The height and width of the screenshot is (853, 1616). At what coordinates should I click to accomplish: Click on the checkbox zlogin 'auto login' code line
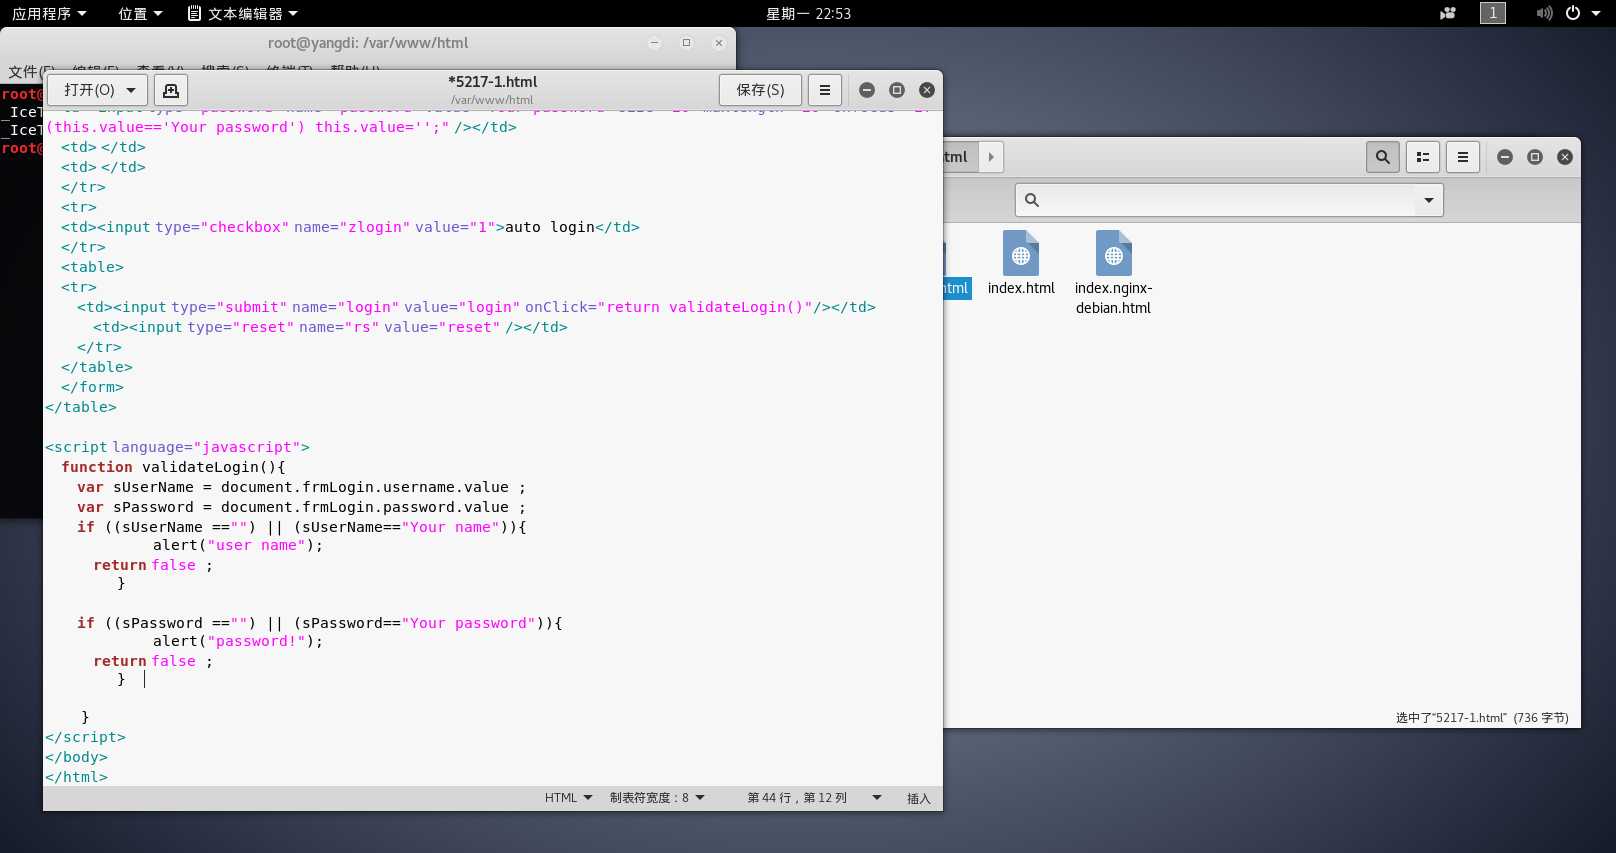350,227
